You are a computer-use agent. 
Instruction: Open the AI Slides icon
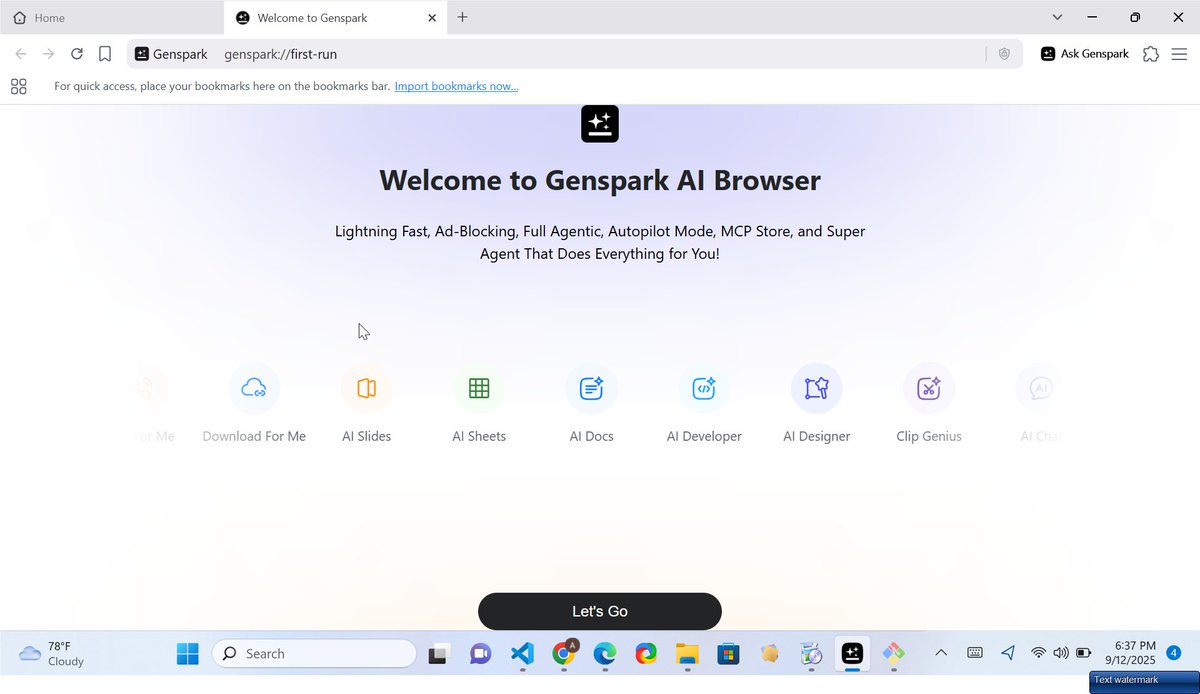coord(367,388)
